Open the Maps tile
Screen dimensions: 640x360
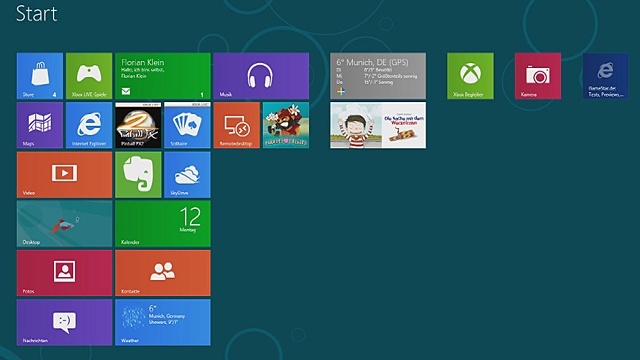click(40, 125)
